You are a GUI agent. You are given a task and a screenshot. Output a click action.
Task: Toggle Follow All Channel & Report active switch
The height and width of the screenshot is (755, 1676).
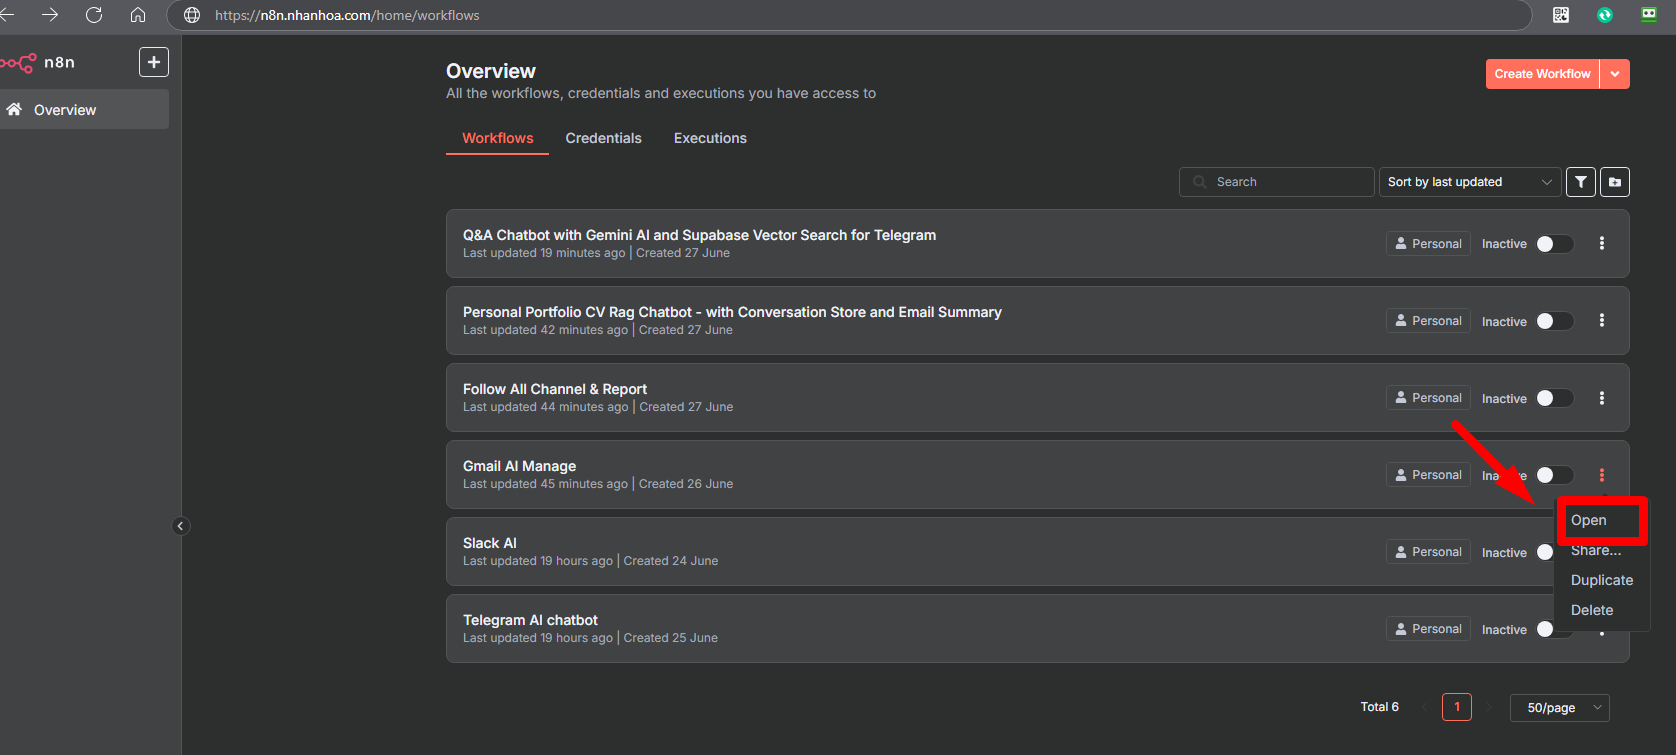tap(1555, 398)
